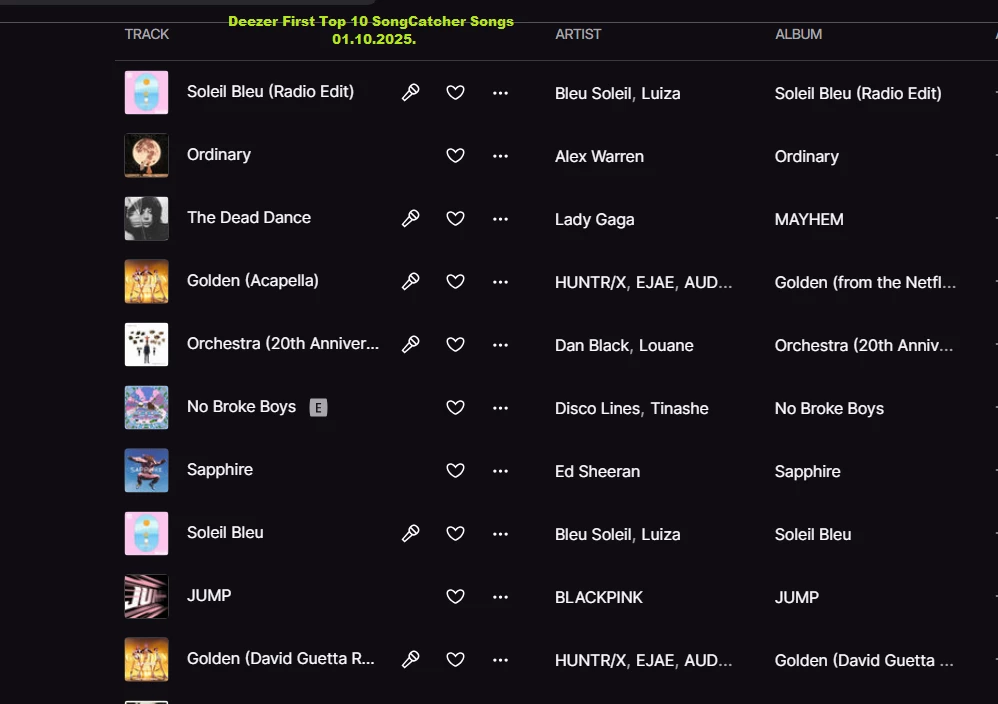Sort by the TRACK column header
Screen dimensions: 998x704
[147, 34]
